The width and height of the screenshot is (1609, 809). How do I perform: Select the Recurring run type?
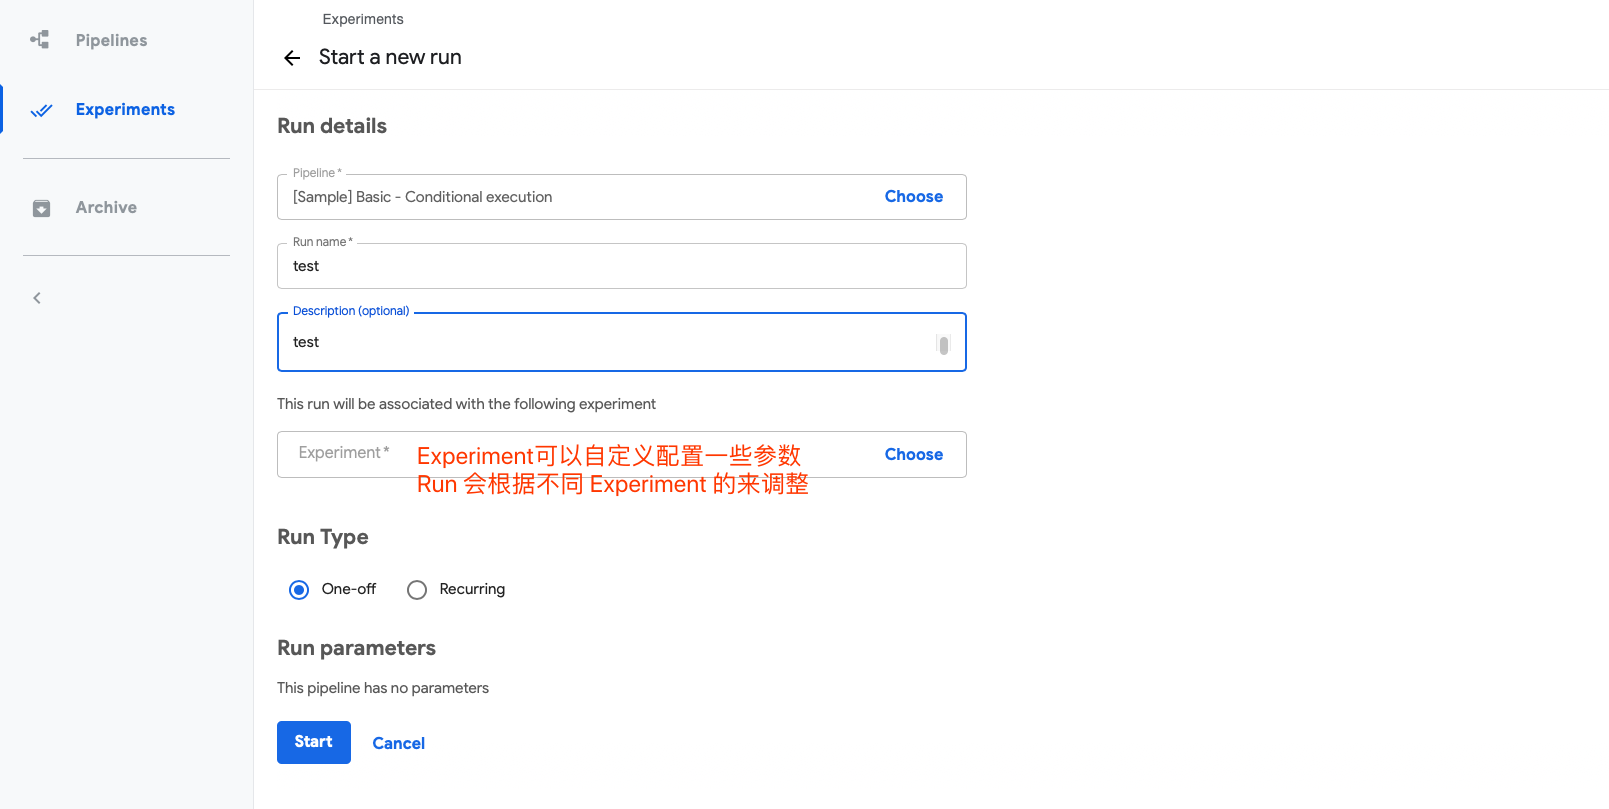coord(417,590)
